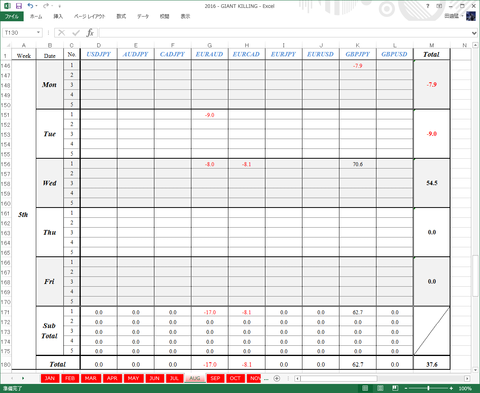Expand the formula bar chevron
The height and width of the screenshot is (393, 480).
tap(474, 33)
